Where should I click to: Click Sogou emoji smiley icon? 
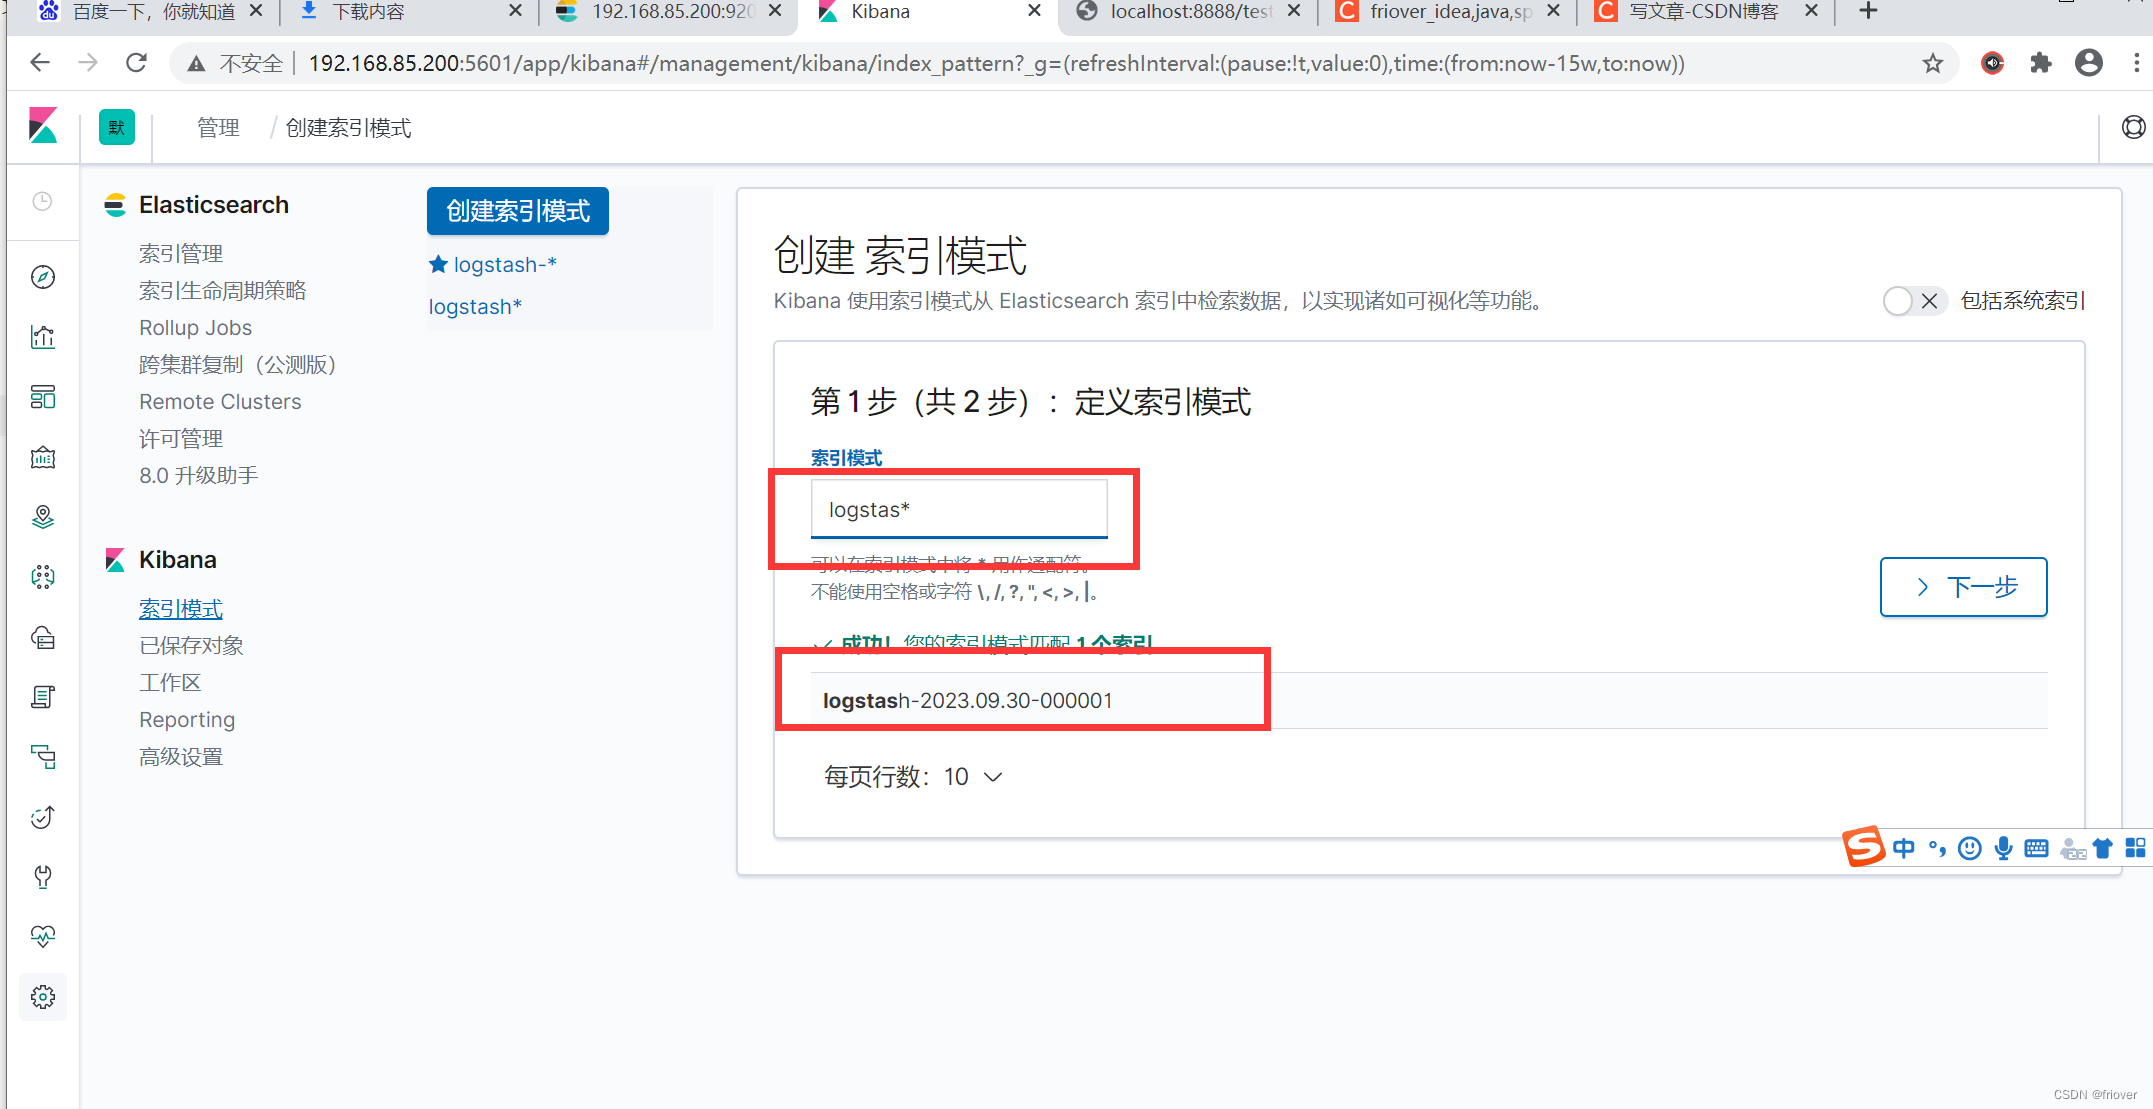(x=1969, y=848)
